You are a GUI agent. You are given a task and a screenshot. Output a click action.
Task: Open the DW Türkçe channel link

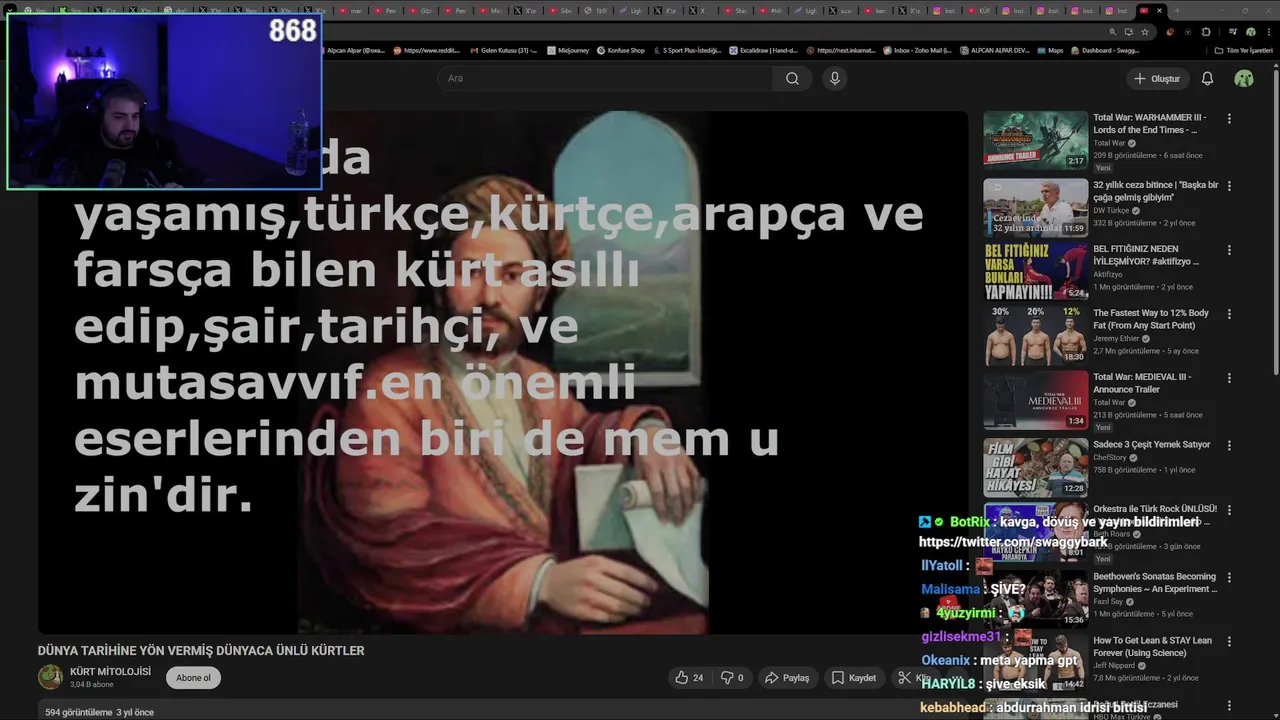tap(1111, 211)
